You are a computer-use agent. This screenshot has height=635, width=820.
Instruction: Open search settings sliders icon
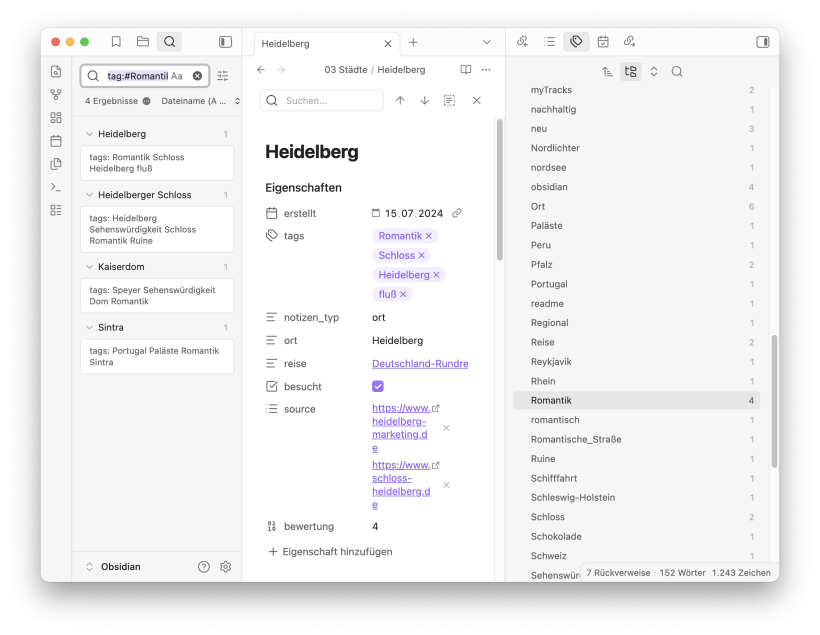[x=223, y=76]
